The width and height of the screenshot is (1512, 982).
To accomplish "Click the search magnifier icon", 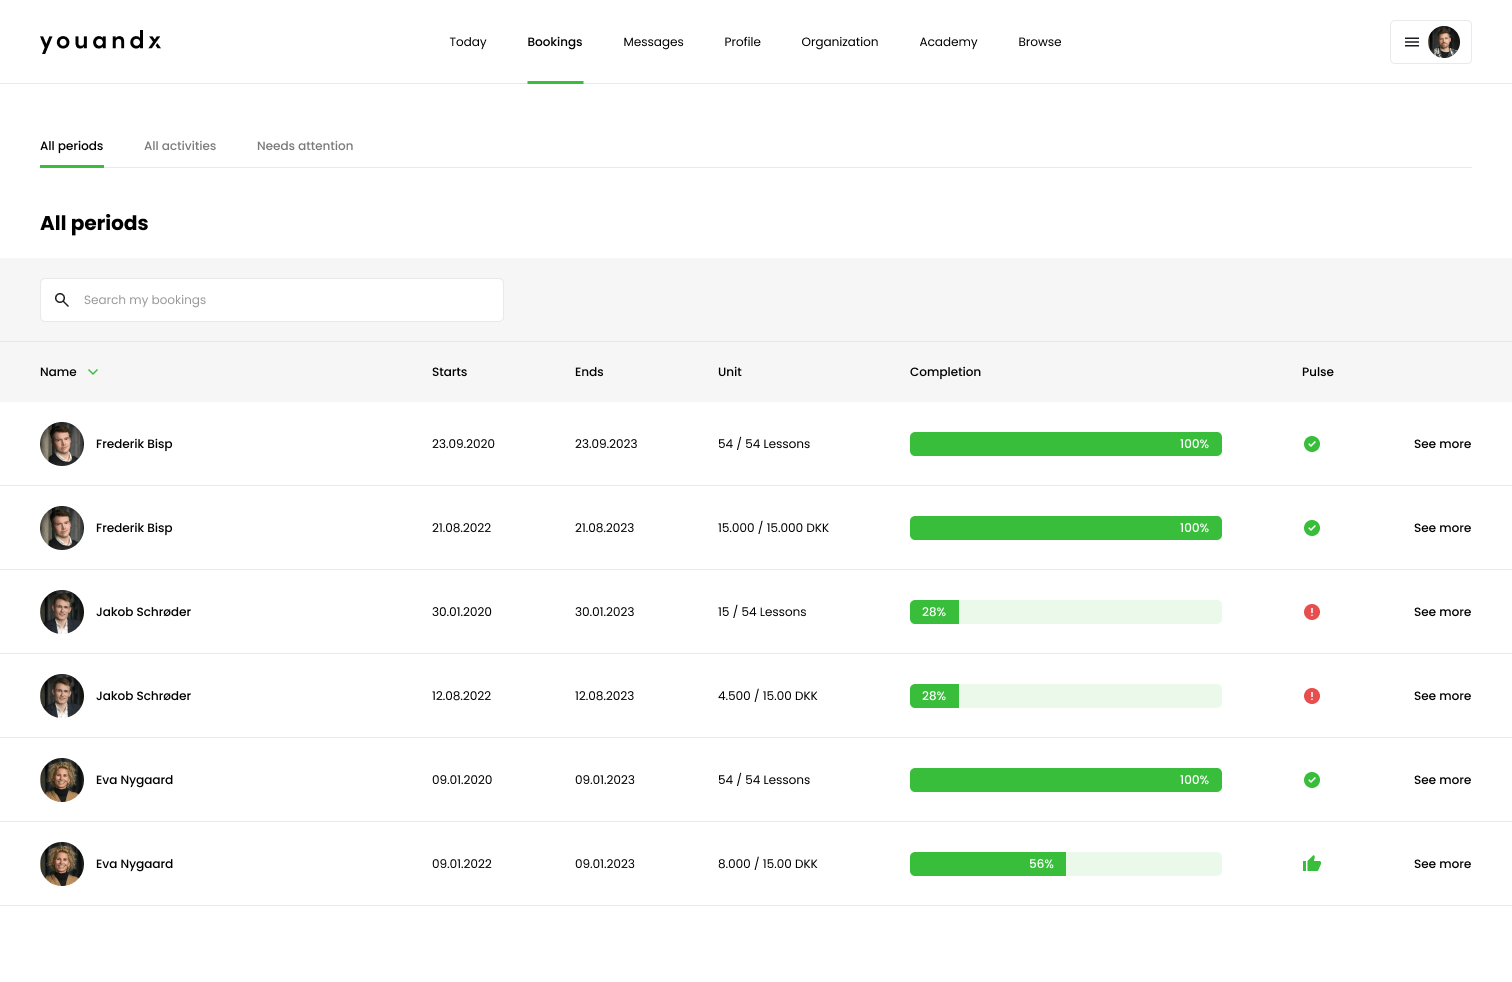I will tap(62, 300).
